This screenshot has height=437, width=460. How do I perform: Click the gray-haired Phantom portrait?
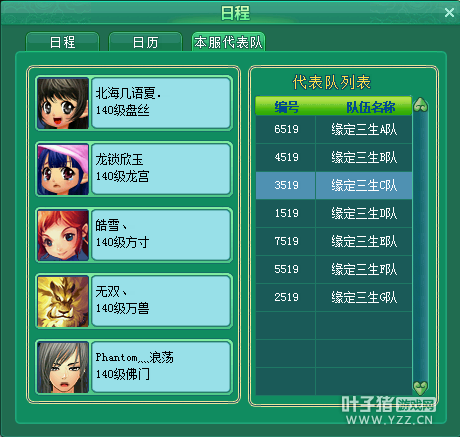(63, 367)
